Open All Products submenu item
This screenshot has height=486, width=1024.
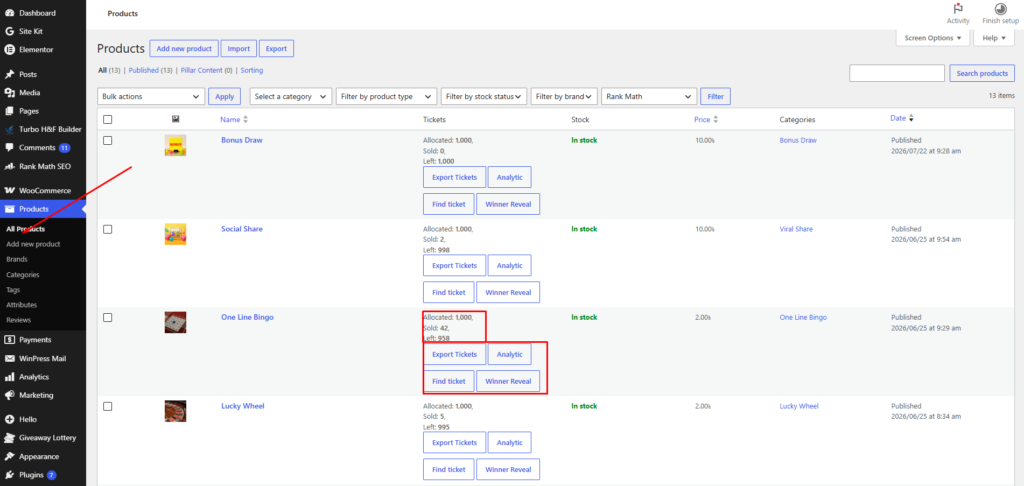pyautogui.click(x=25, y=229)
